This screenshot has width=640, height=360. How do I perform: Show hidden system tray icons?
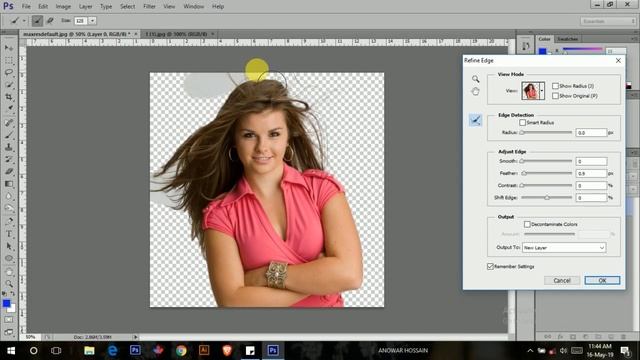530,350
